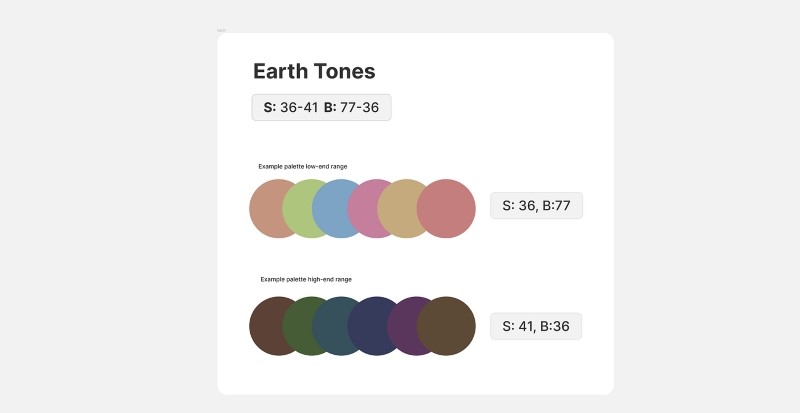Select the 'Earth Tones' heading
The image size is (800, 413).
click(x=314, y=71)
